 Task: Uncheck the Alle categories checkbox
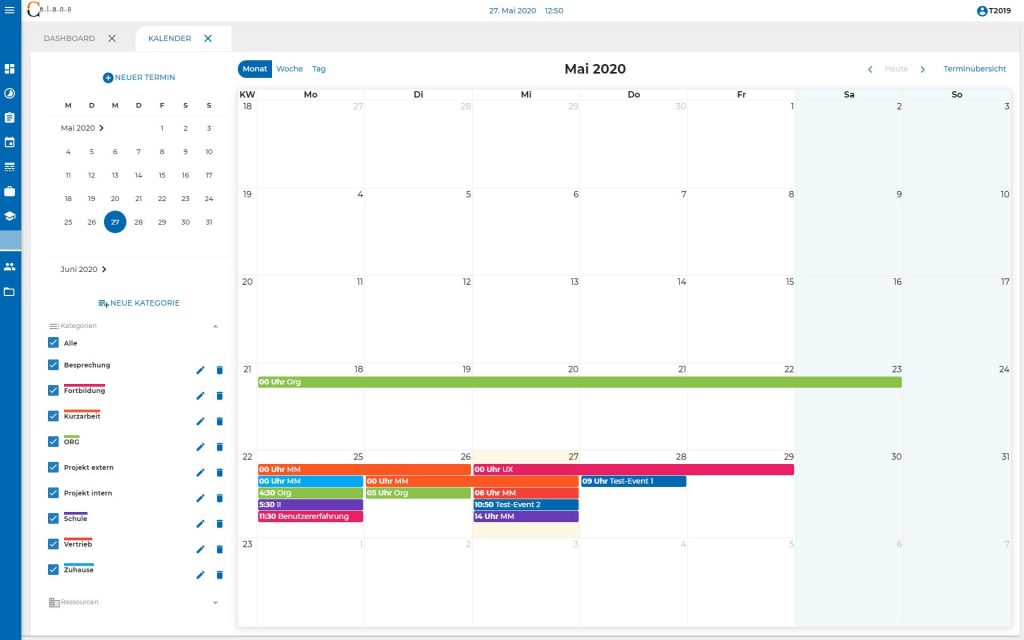[54, 343]
